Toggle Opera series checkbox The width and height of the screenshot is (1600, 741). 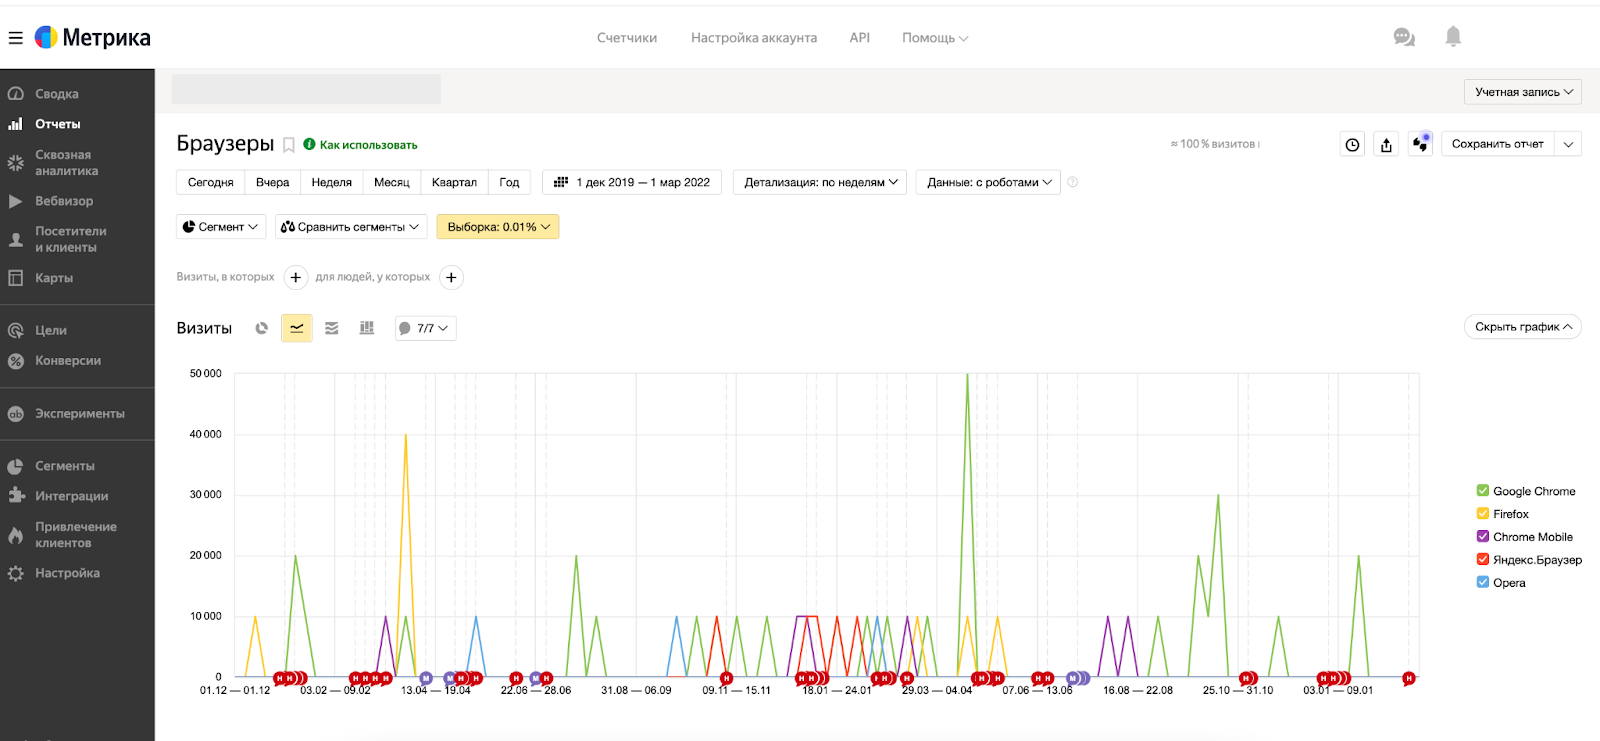(x=1483, y=582)
